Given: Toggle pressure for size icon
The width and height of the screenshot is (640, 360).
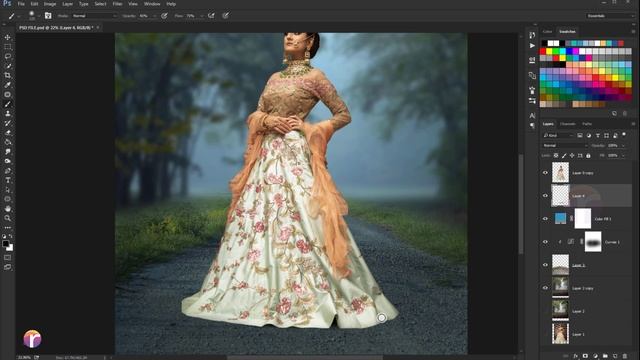Looking at the screenshot, I should tap(225, 16).
